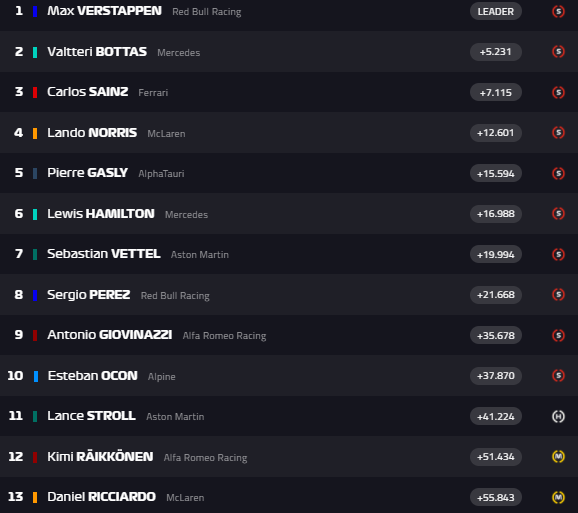Screen dimensions: 578x513
Task: Click Ricciardo's yellow medium tyre icon
Action: pyautogui.click(x=558, y=497)
